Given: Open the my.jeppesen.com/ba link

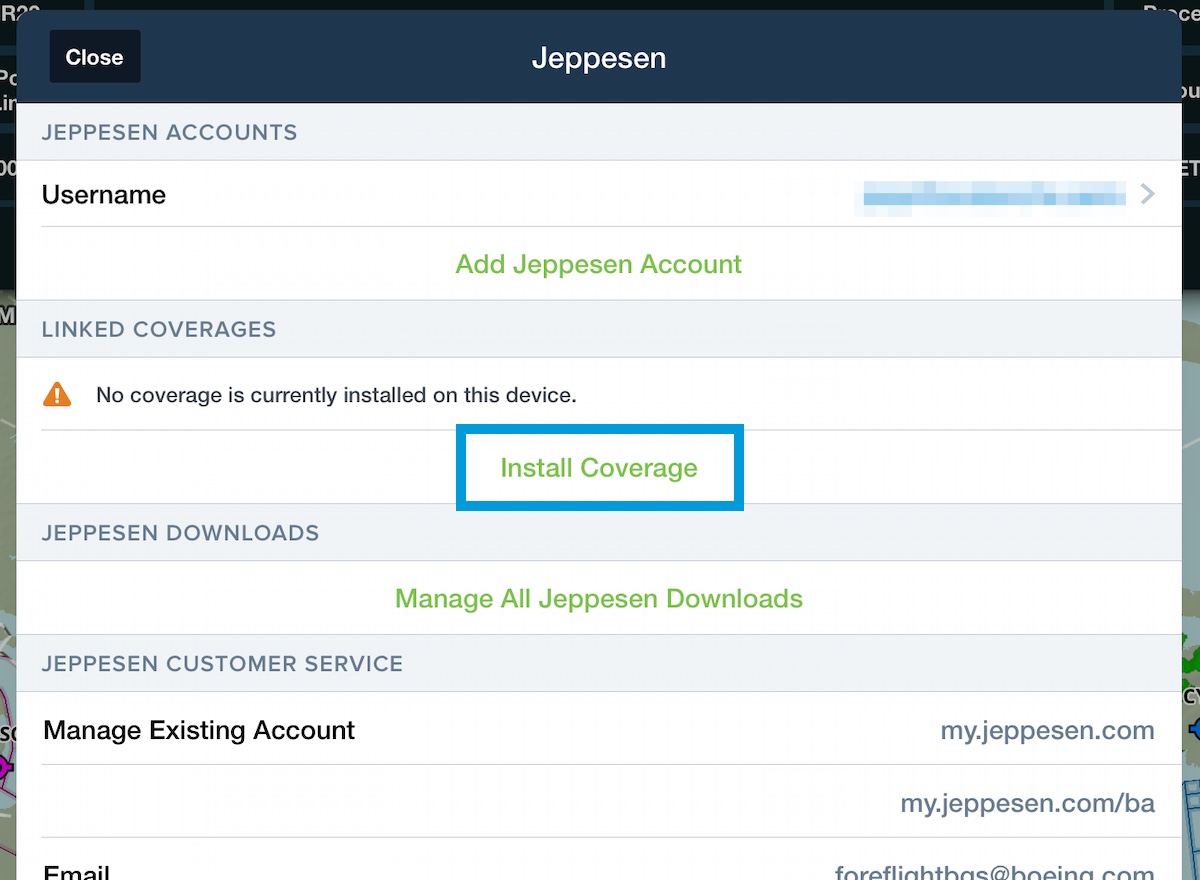Looking at the screenshot, I should pos(1027,803).
